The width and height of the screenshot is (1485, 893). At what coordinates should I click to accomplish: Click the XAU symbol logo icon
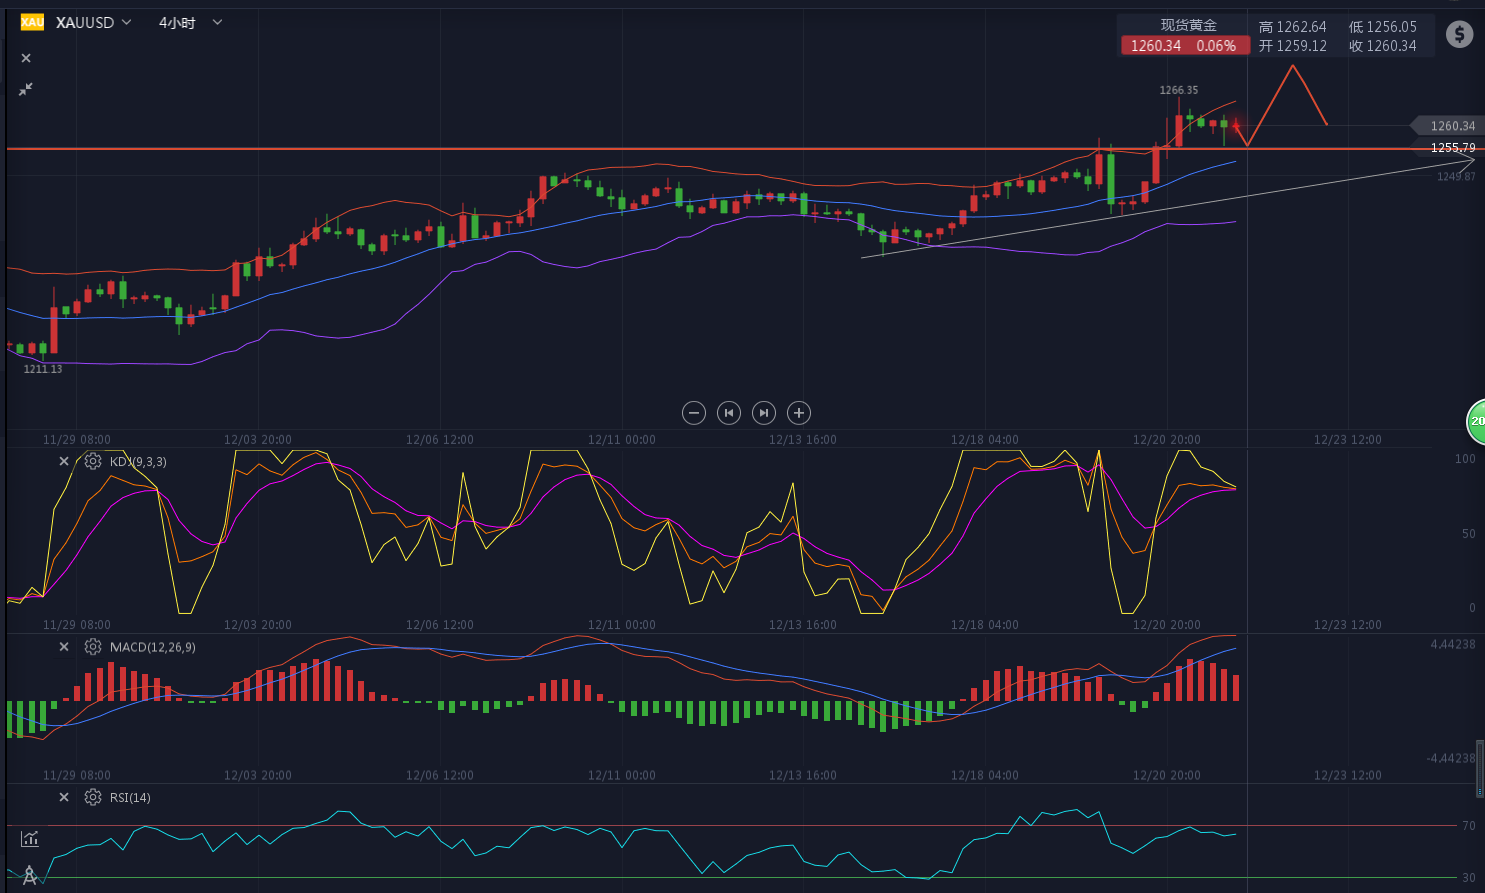click(32, 22)
